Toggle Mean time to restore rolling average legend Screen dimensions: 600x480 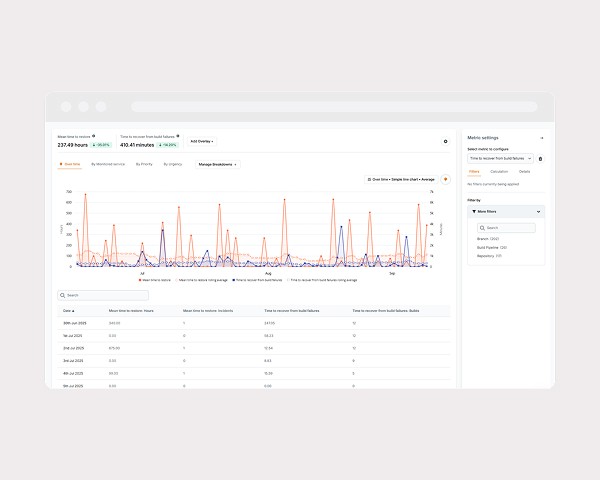coord(201,280)
